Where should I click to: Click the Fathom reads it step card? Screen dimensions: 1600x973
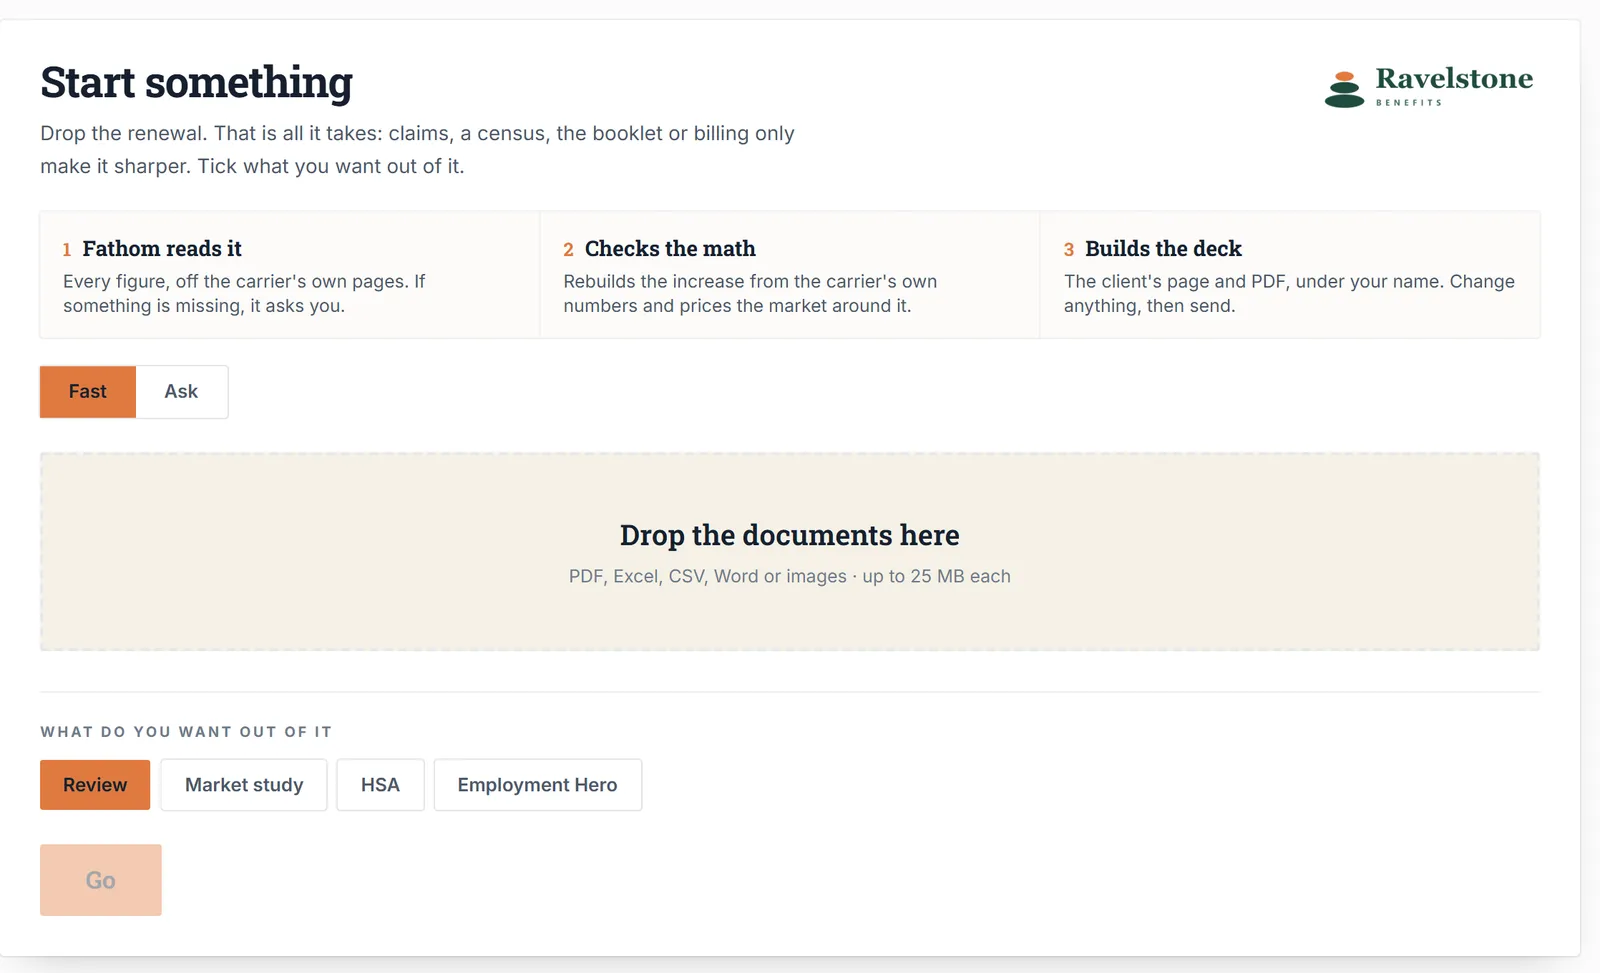[290, 275]
